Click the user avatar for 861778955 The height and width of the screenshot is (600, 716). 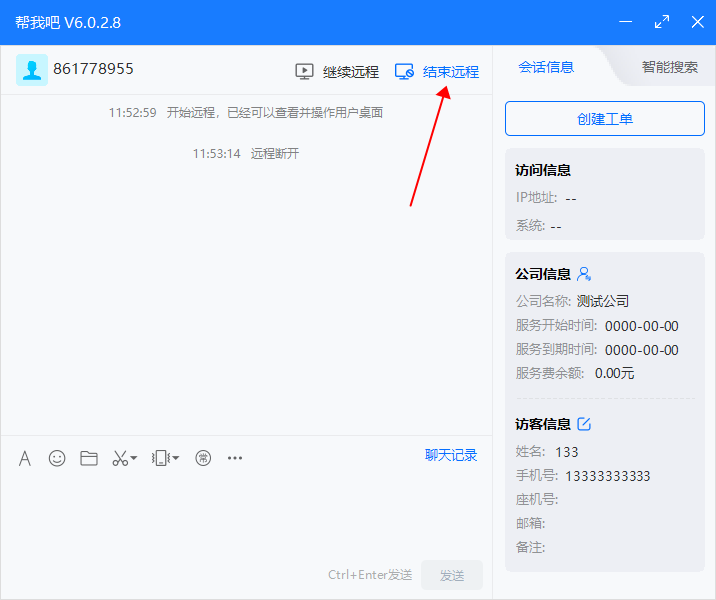[x=31, y=70]
